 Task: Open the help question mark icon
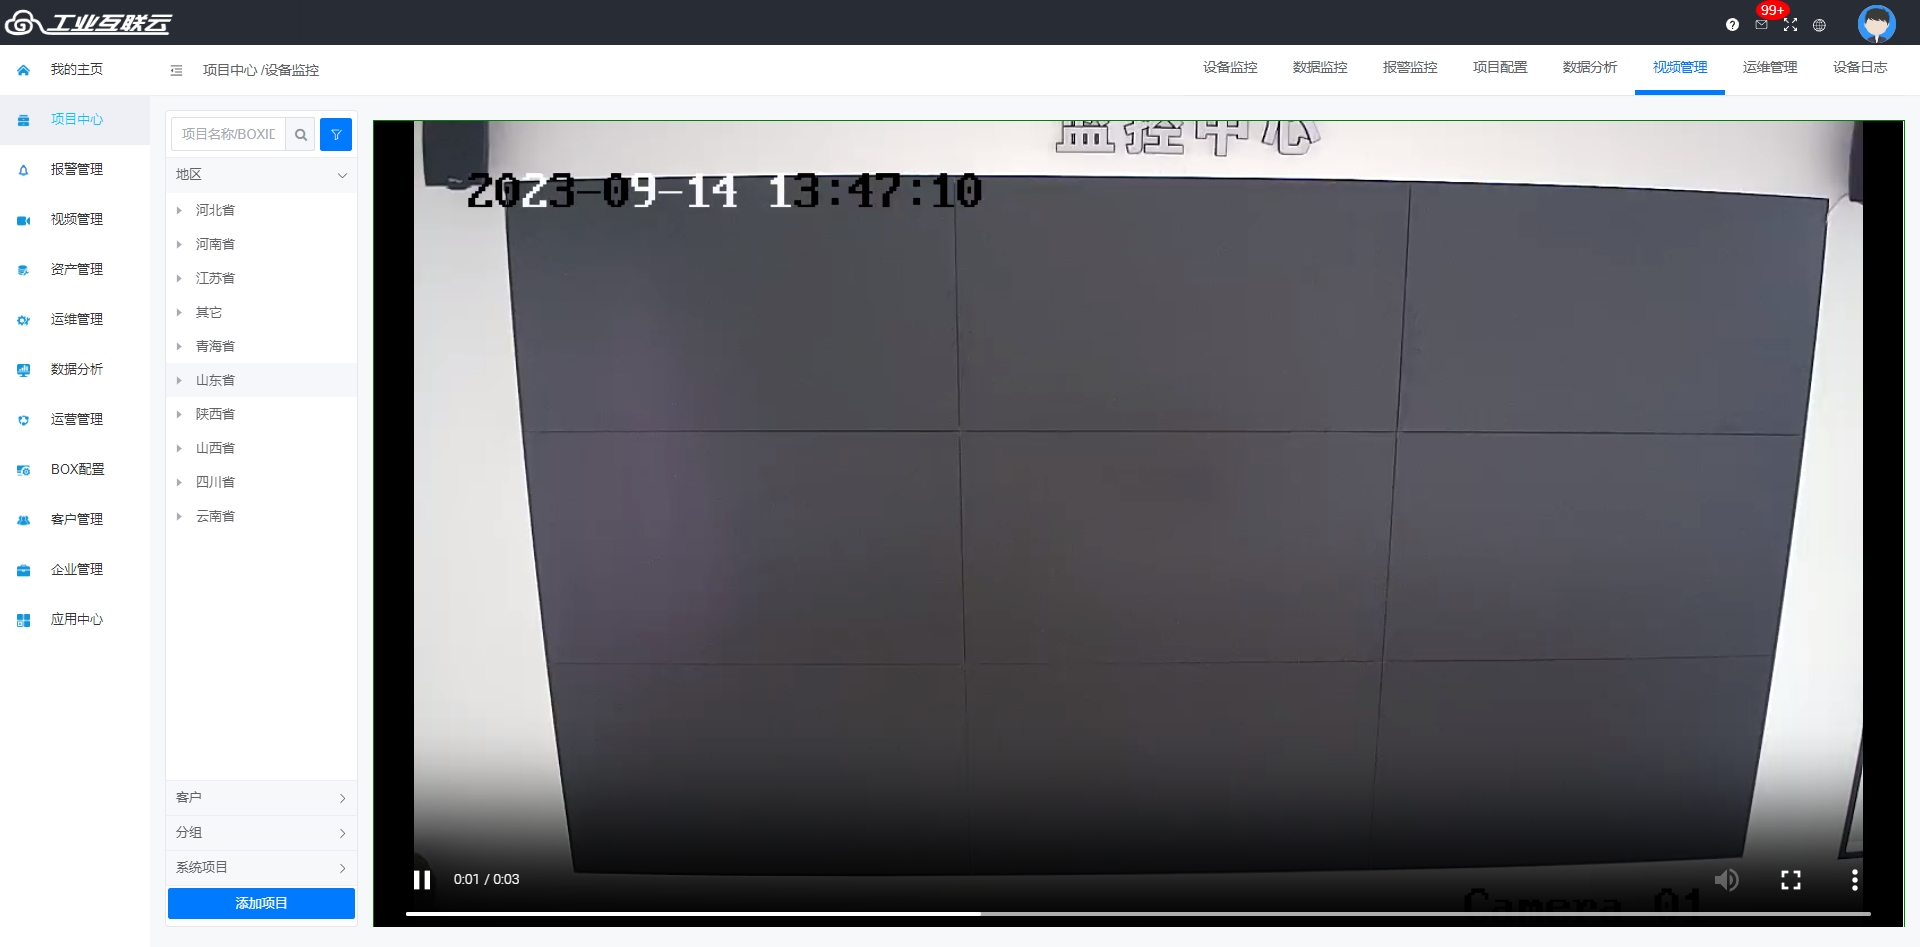[x=1732, y=25]
